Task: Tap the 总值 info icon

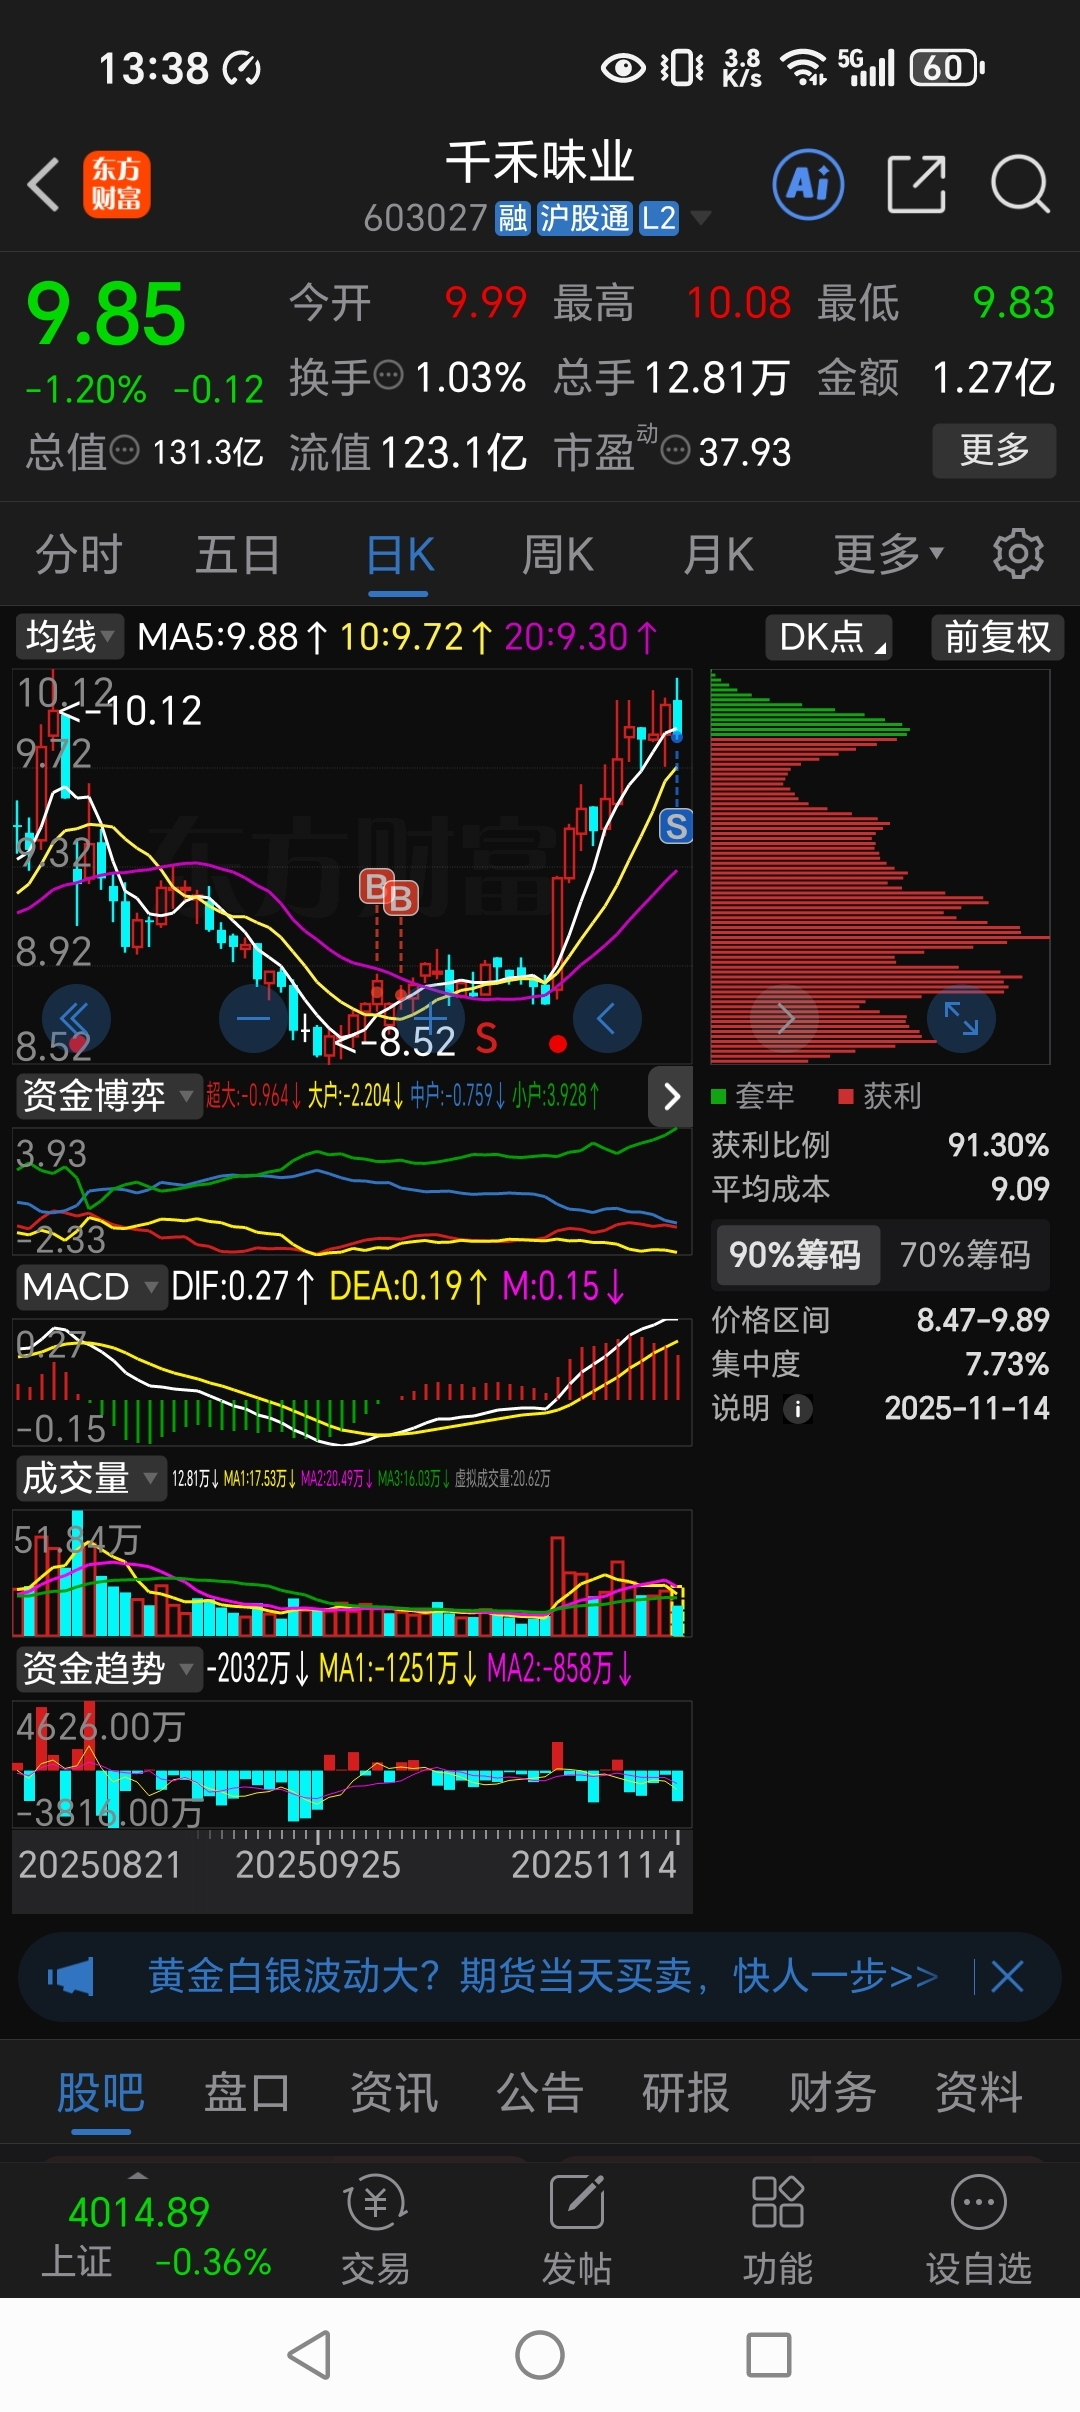Action: (x=124, y=450)
